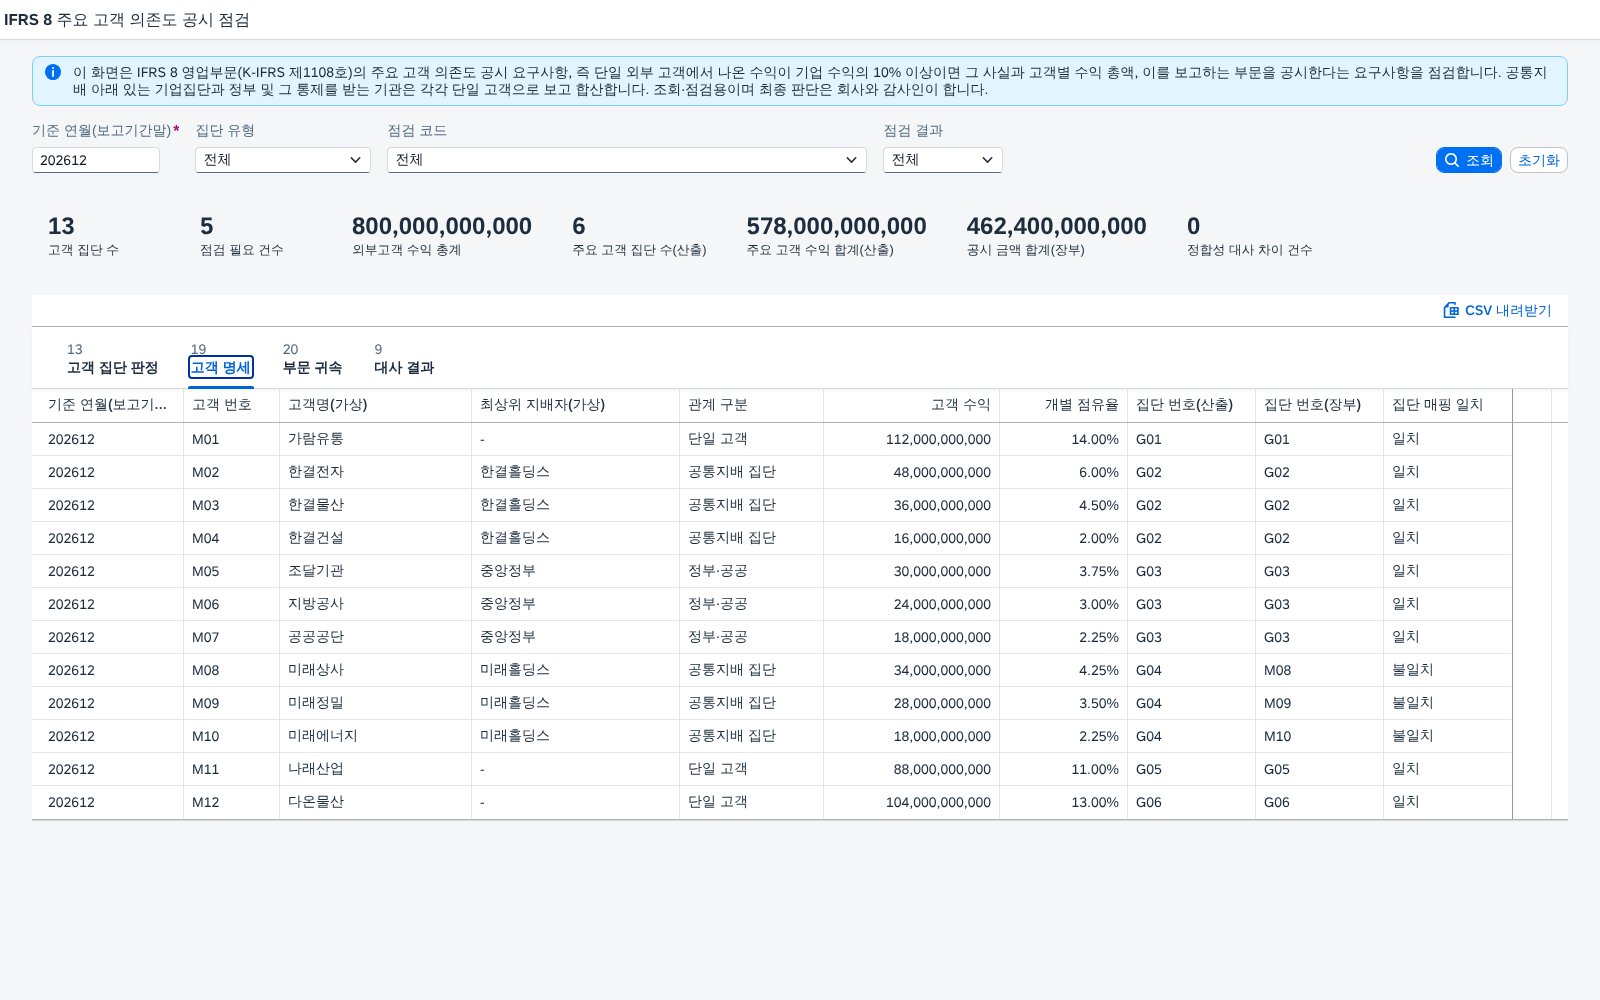The height and width of the screenshot is (1000, 1600).
Task: Click the 조달기관 customer cell
Action: [316, 571]
